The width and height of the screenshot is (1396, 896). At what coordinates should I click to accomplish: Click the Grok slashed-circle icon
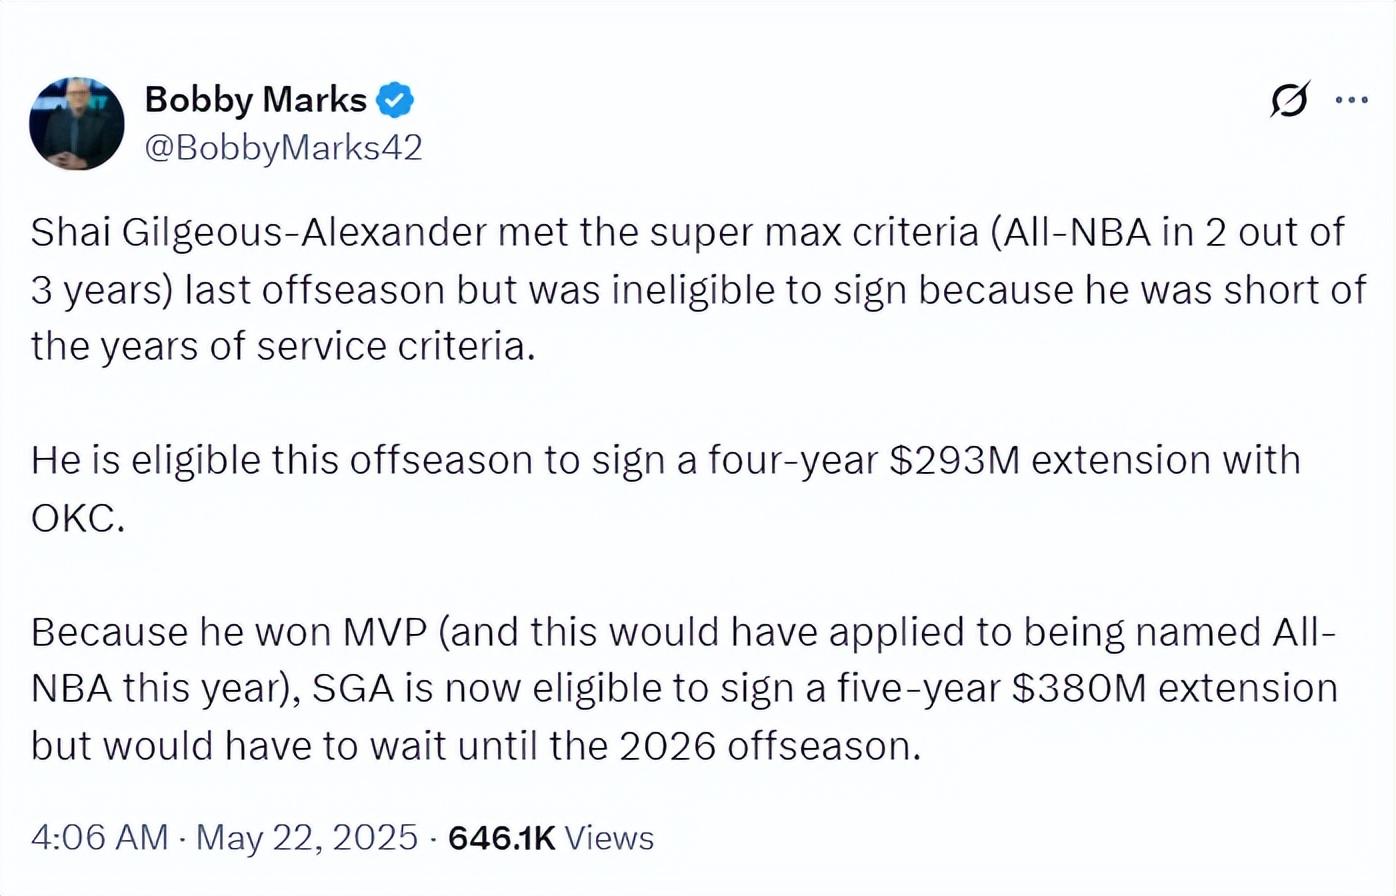pyautogui.click(x=1290, y=100)
